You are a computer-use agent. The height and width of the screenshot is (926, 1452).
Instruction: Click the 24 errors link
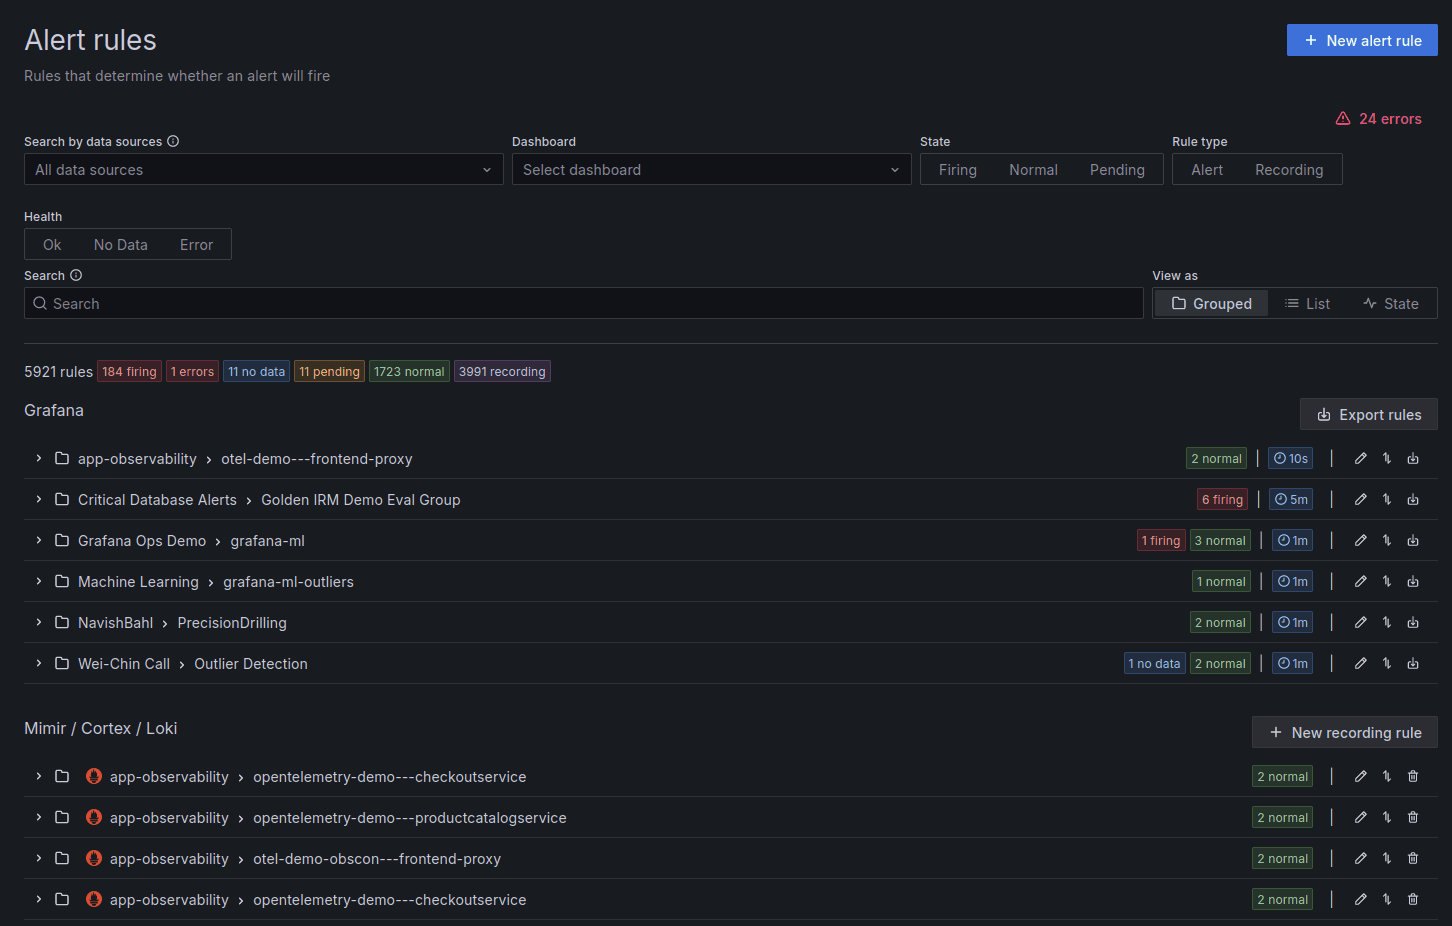coord(1378,118)
